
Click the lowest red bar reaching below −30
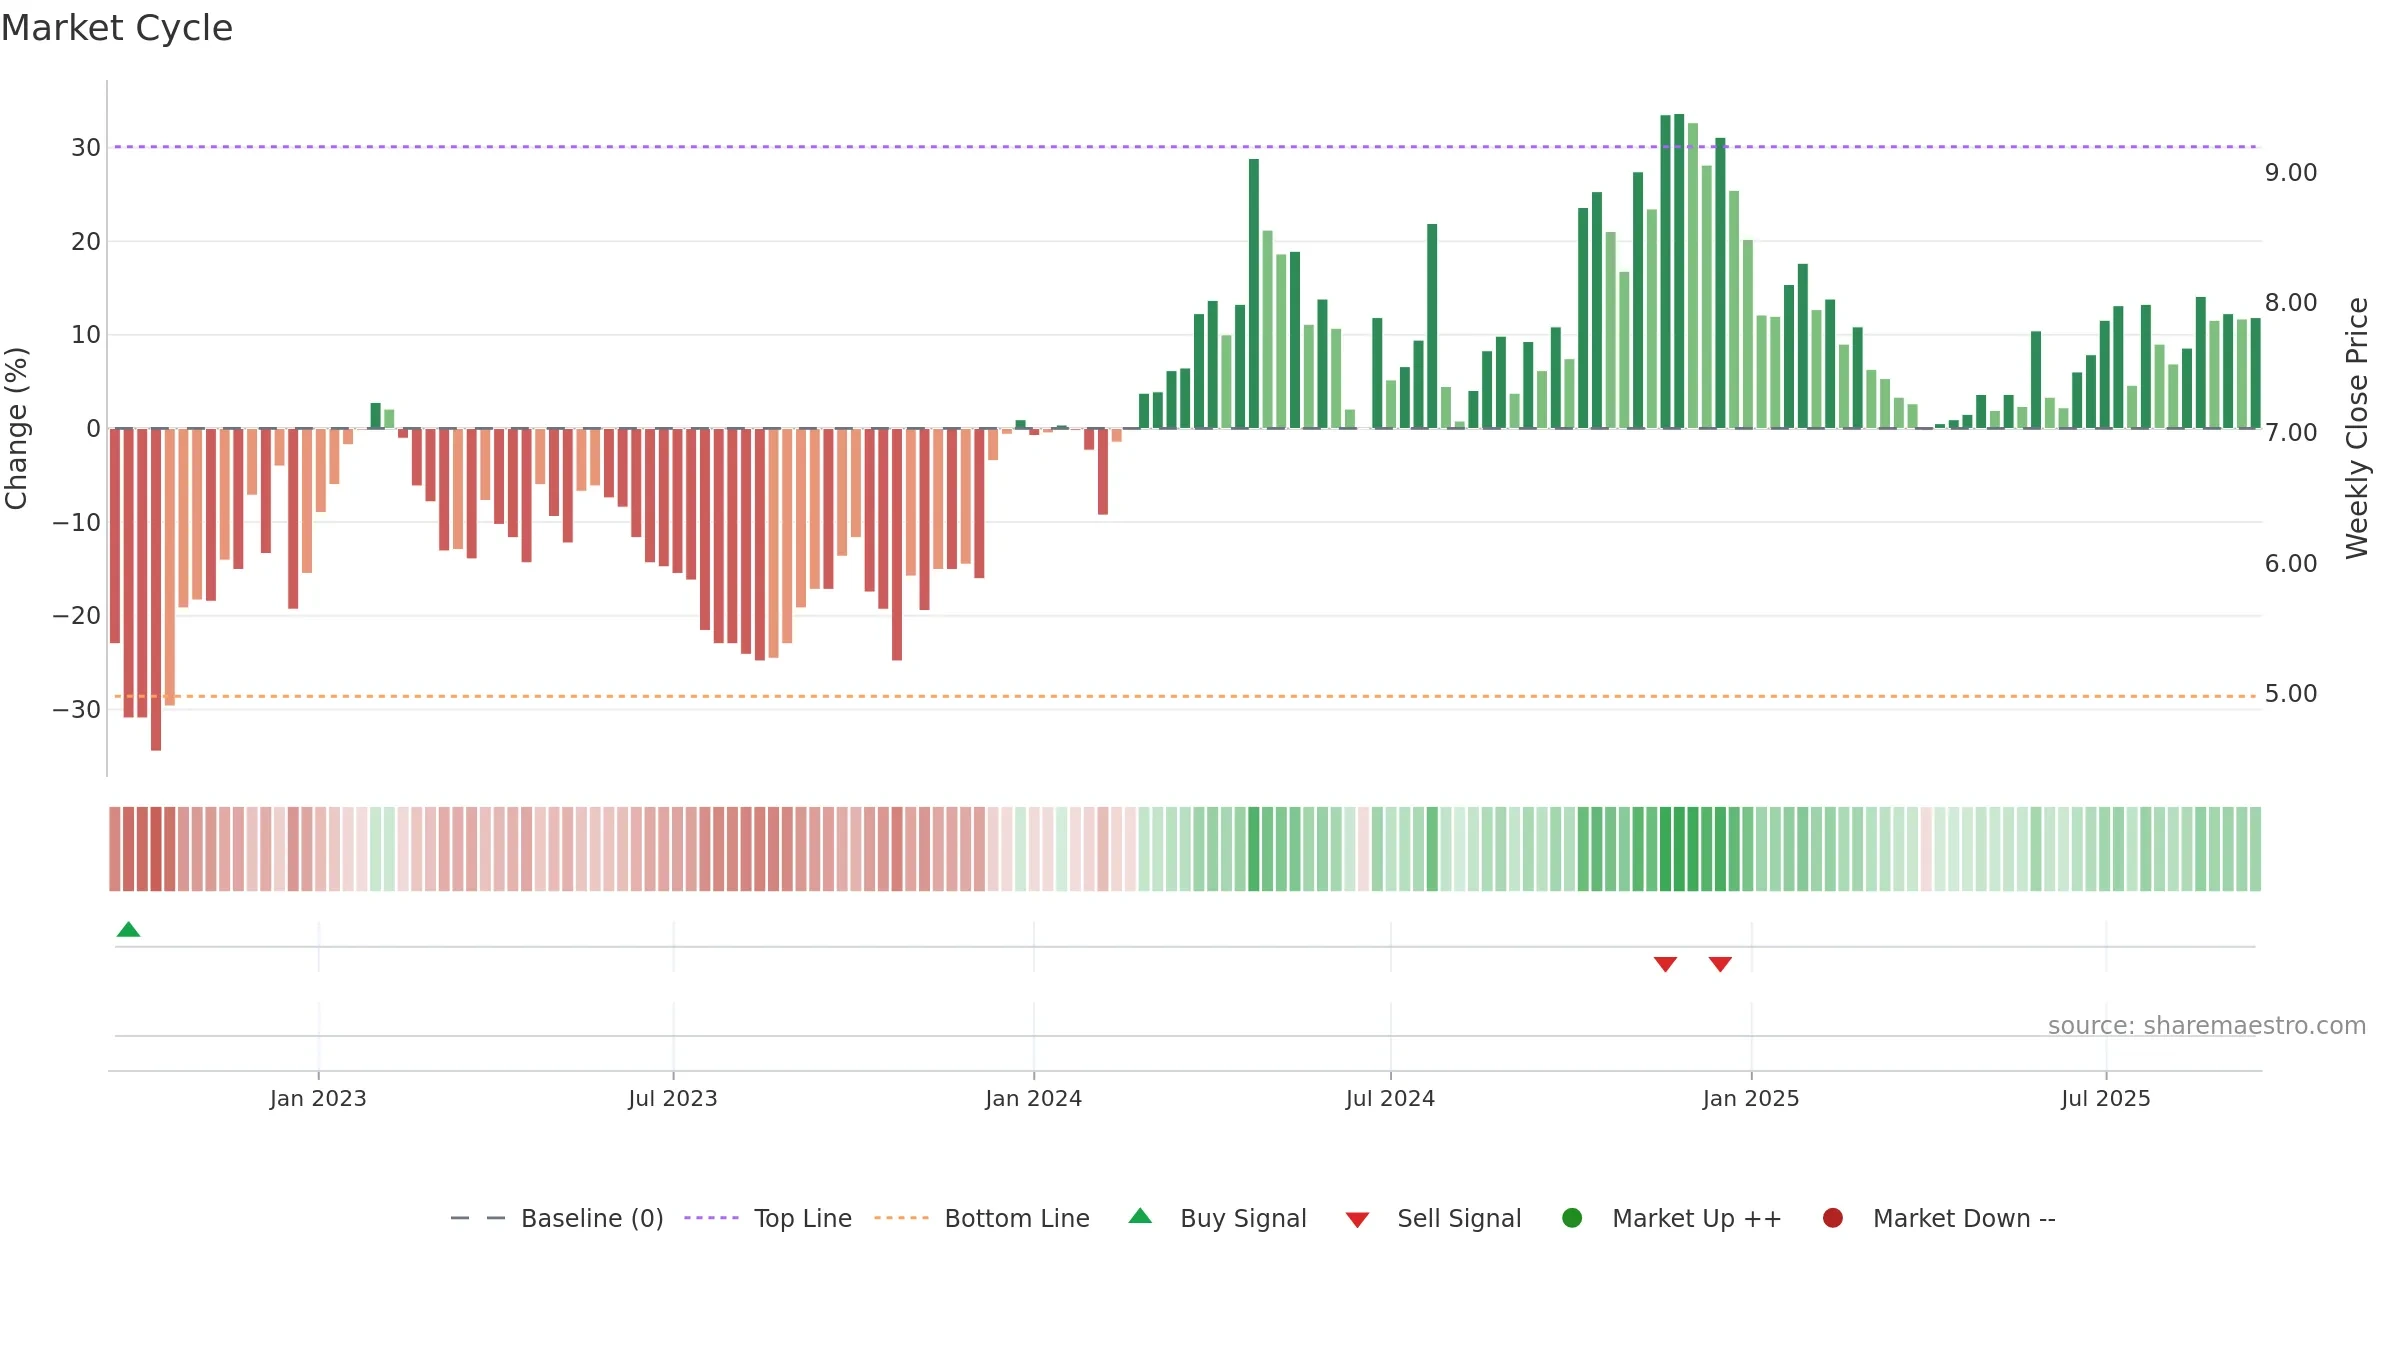pos(156,589)
